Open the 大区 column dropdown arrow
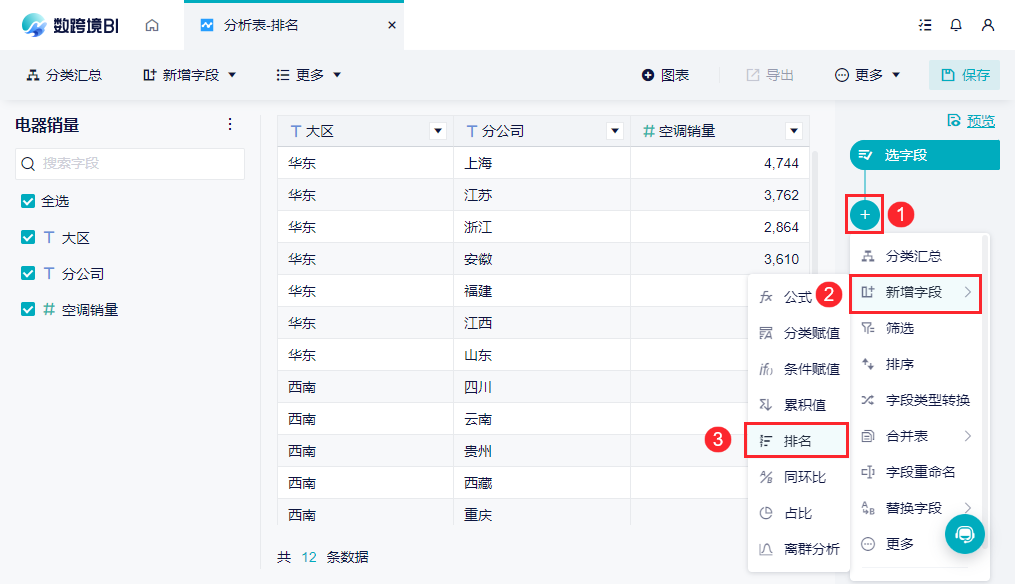The width and height of the screenshot is (1015, 584). [x=438, y=131]
